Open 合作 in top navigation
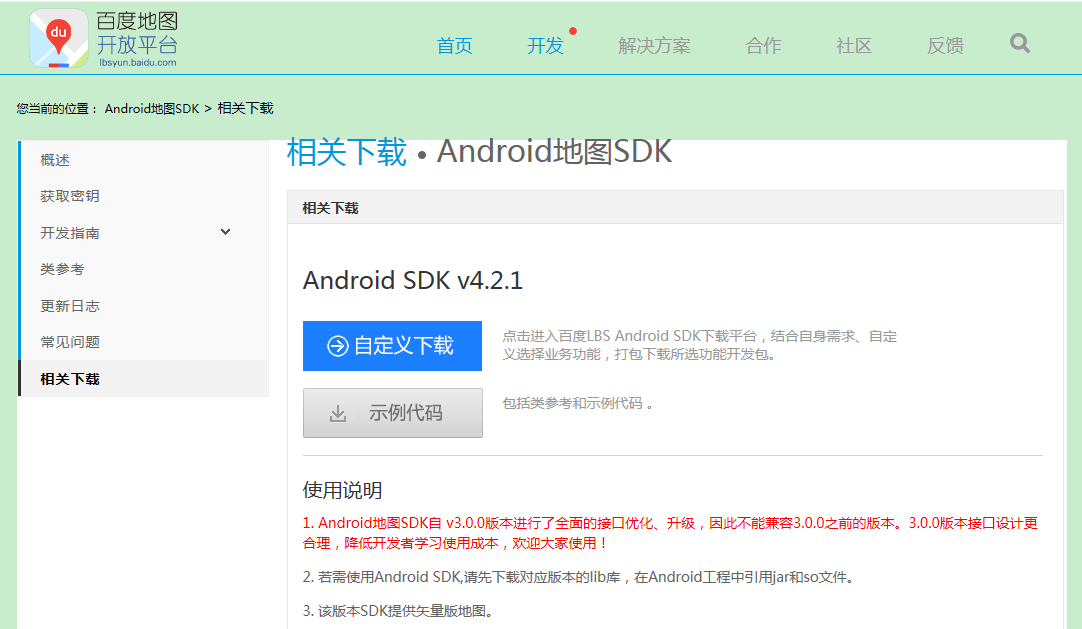This screenshot has width=1082, height=629. pos(763,46)
